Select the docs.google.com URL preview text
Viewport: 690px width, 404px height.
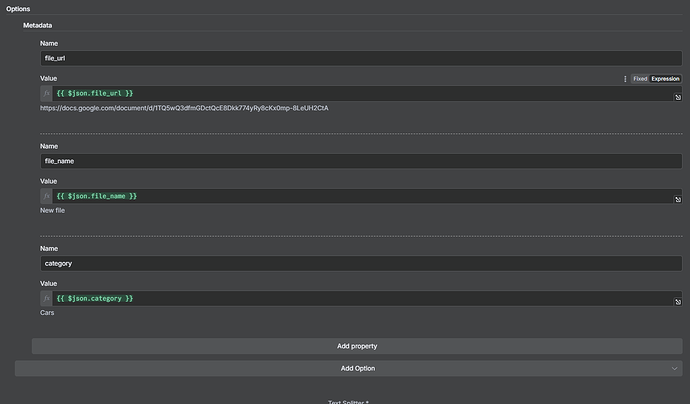pyautogui.click(x=184, y=108)
